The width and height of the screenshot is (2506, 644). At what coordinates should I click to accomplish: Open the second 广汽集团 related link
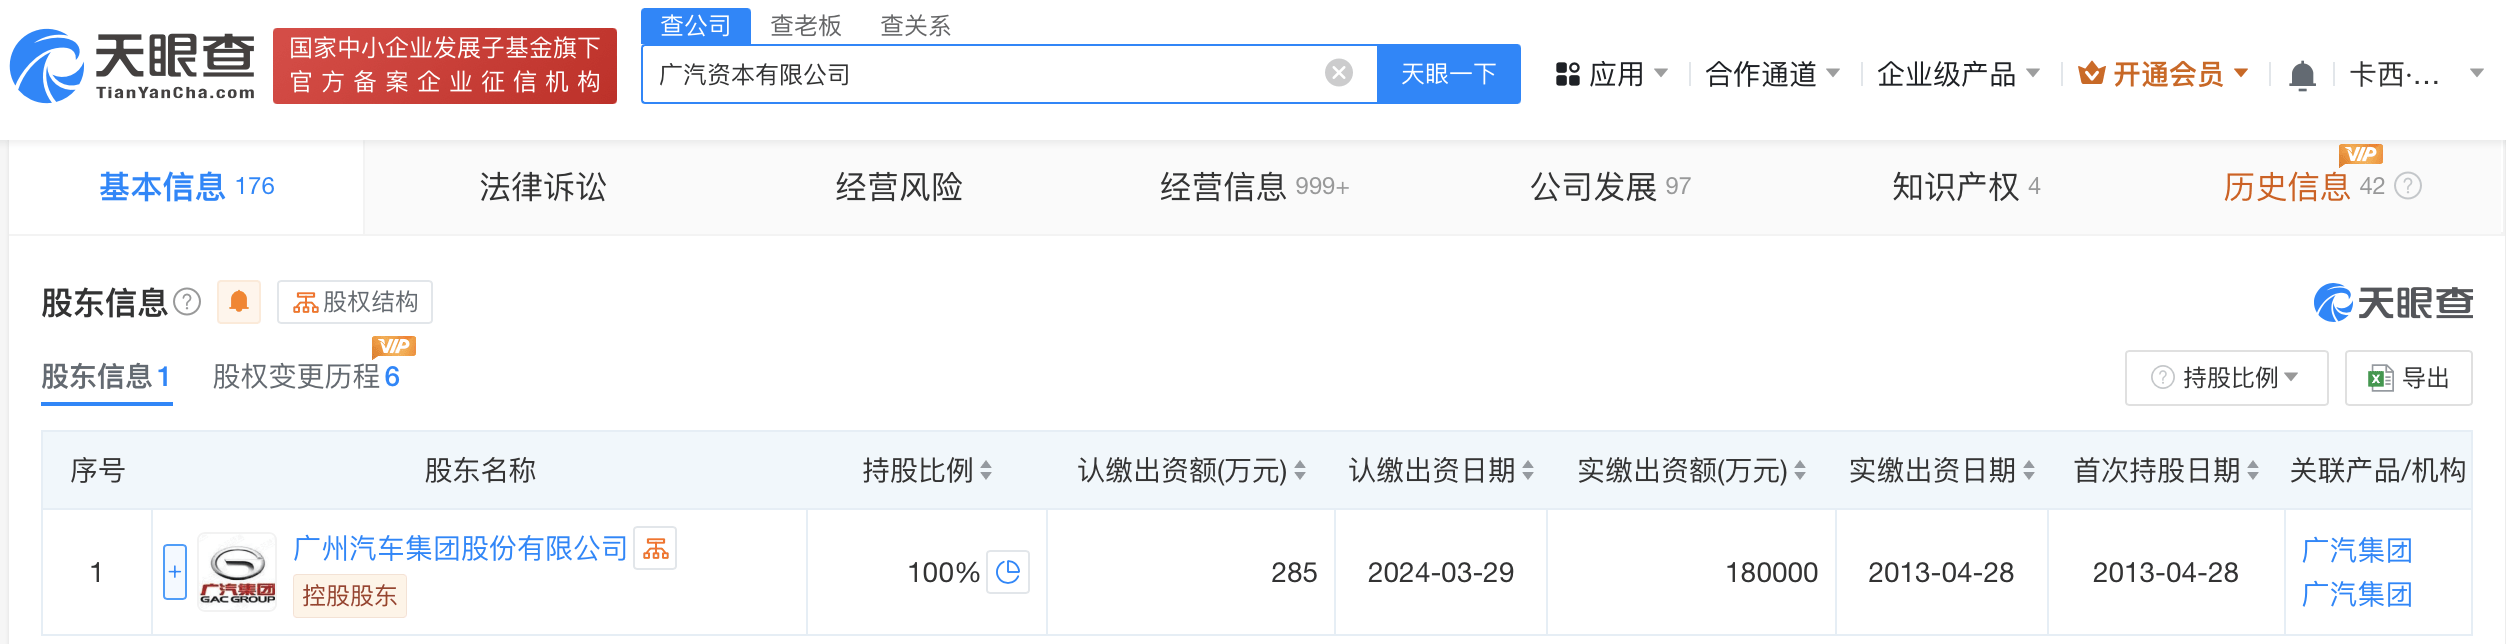pos(2357,594)
